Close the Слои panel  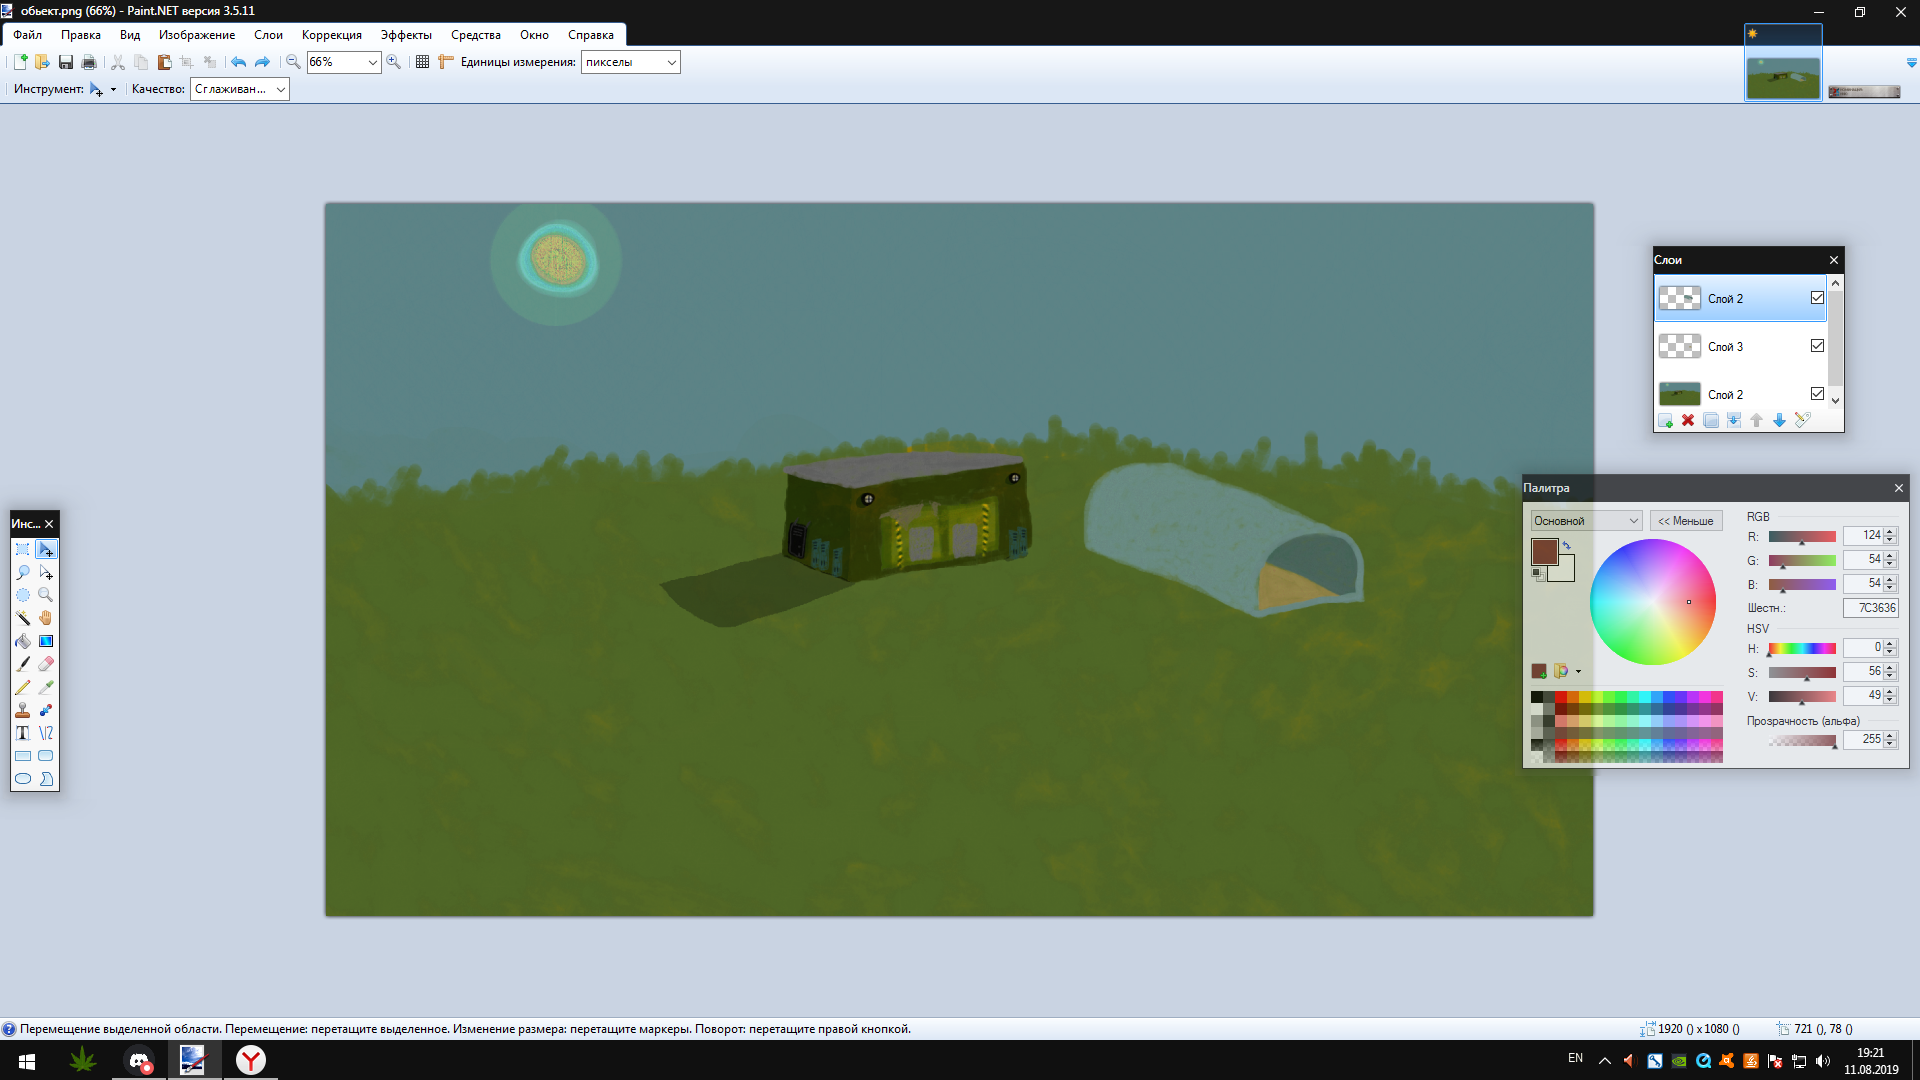[x=1834, y=260]
